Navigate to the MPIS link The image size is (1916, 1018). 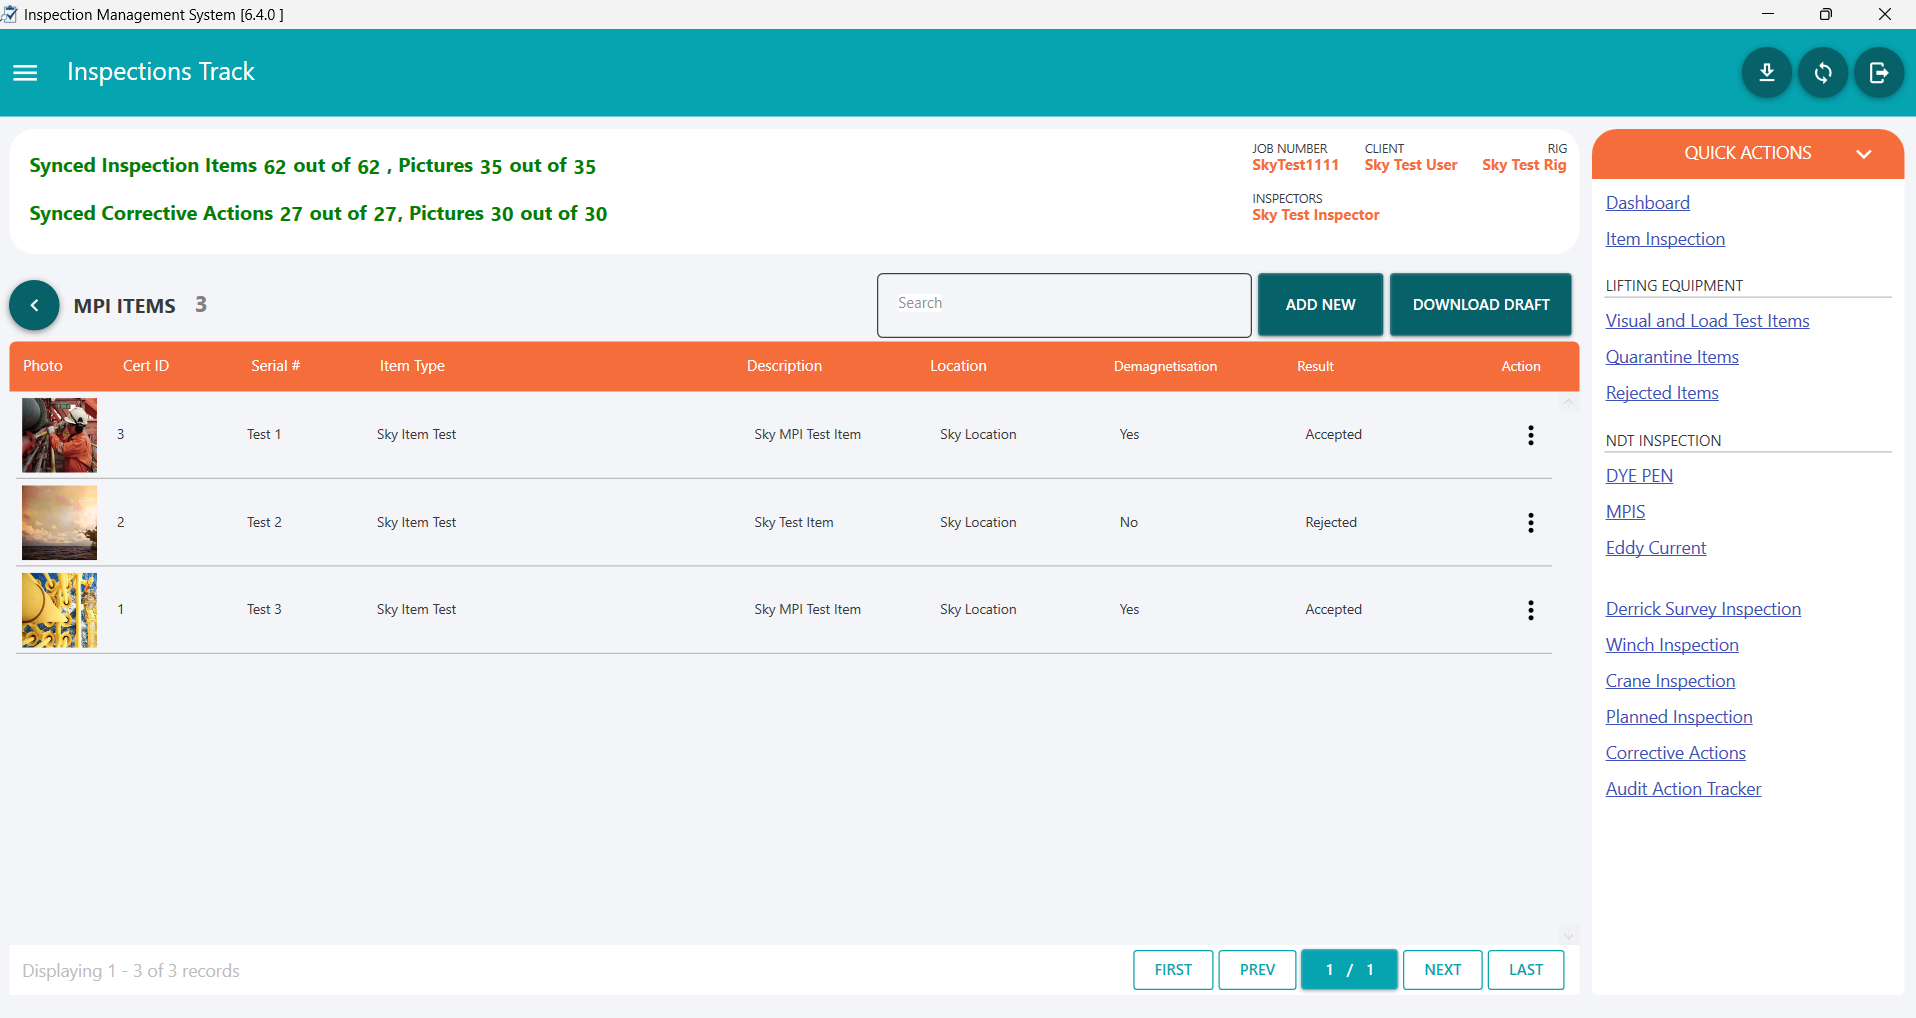(x=1625, y=512)
